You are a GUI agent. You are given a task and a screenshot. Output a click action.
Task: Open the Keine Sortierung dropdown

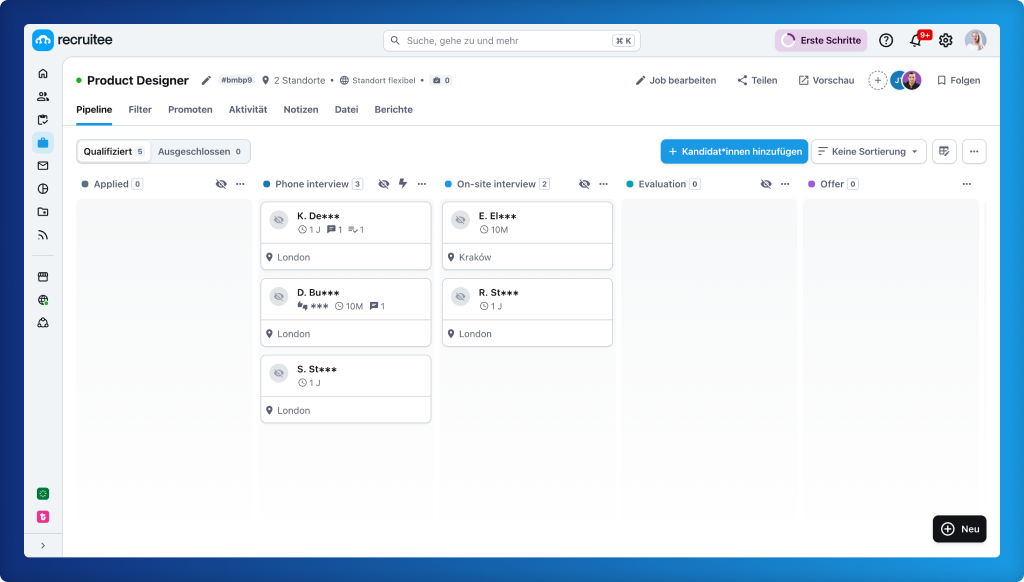[x=869, y=151]
